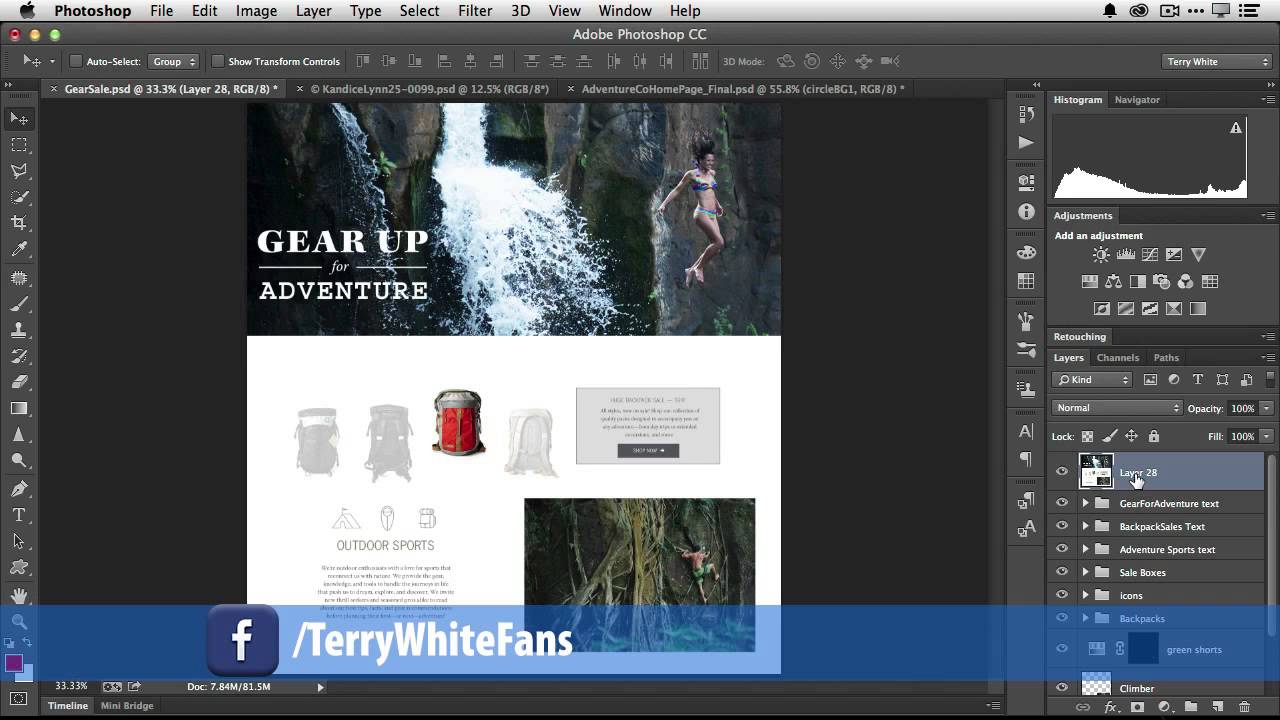Image resolution: width=1280 pixels, height=720 pixels.
Task: Select the Rectangular Marquee tool
Action: tap(19, 145)
